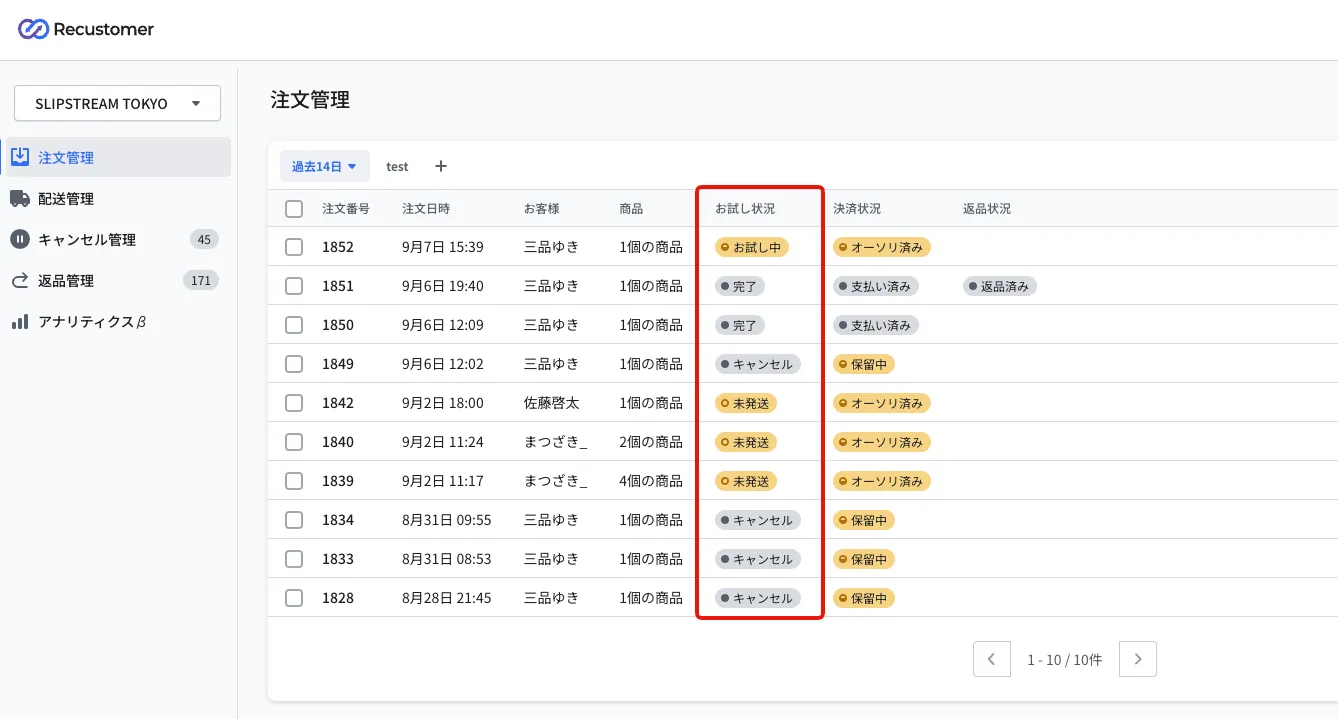Click the 171 badge on 返品管理
This screenshot has width=1338, height=719.
(x=201, y=280)
